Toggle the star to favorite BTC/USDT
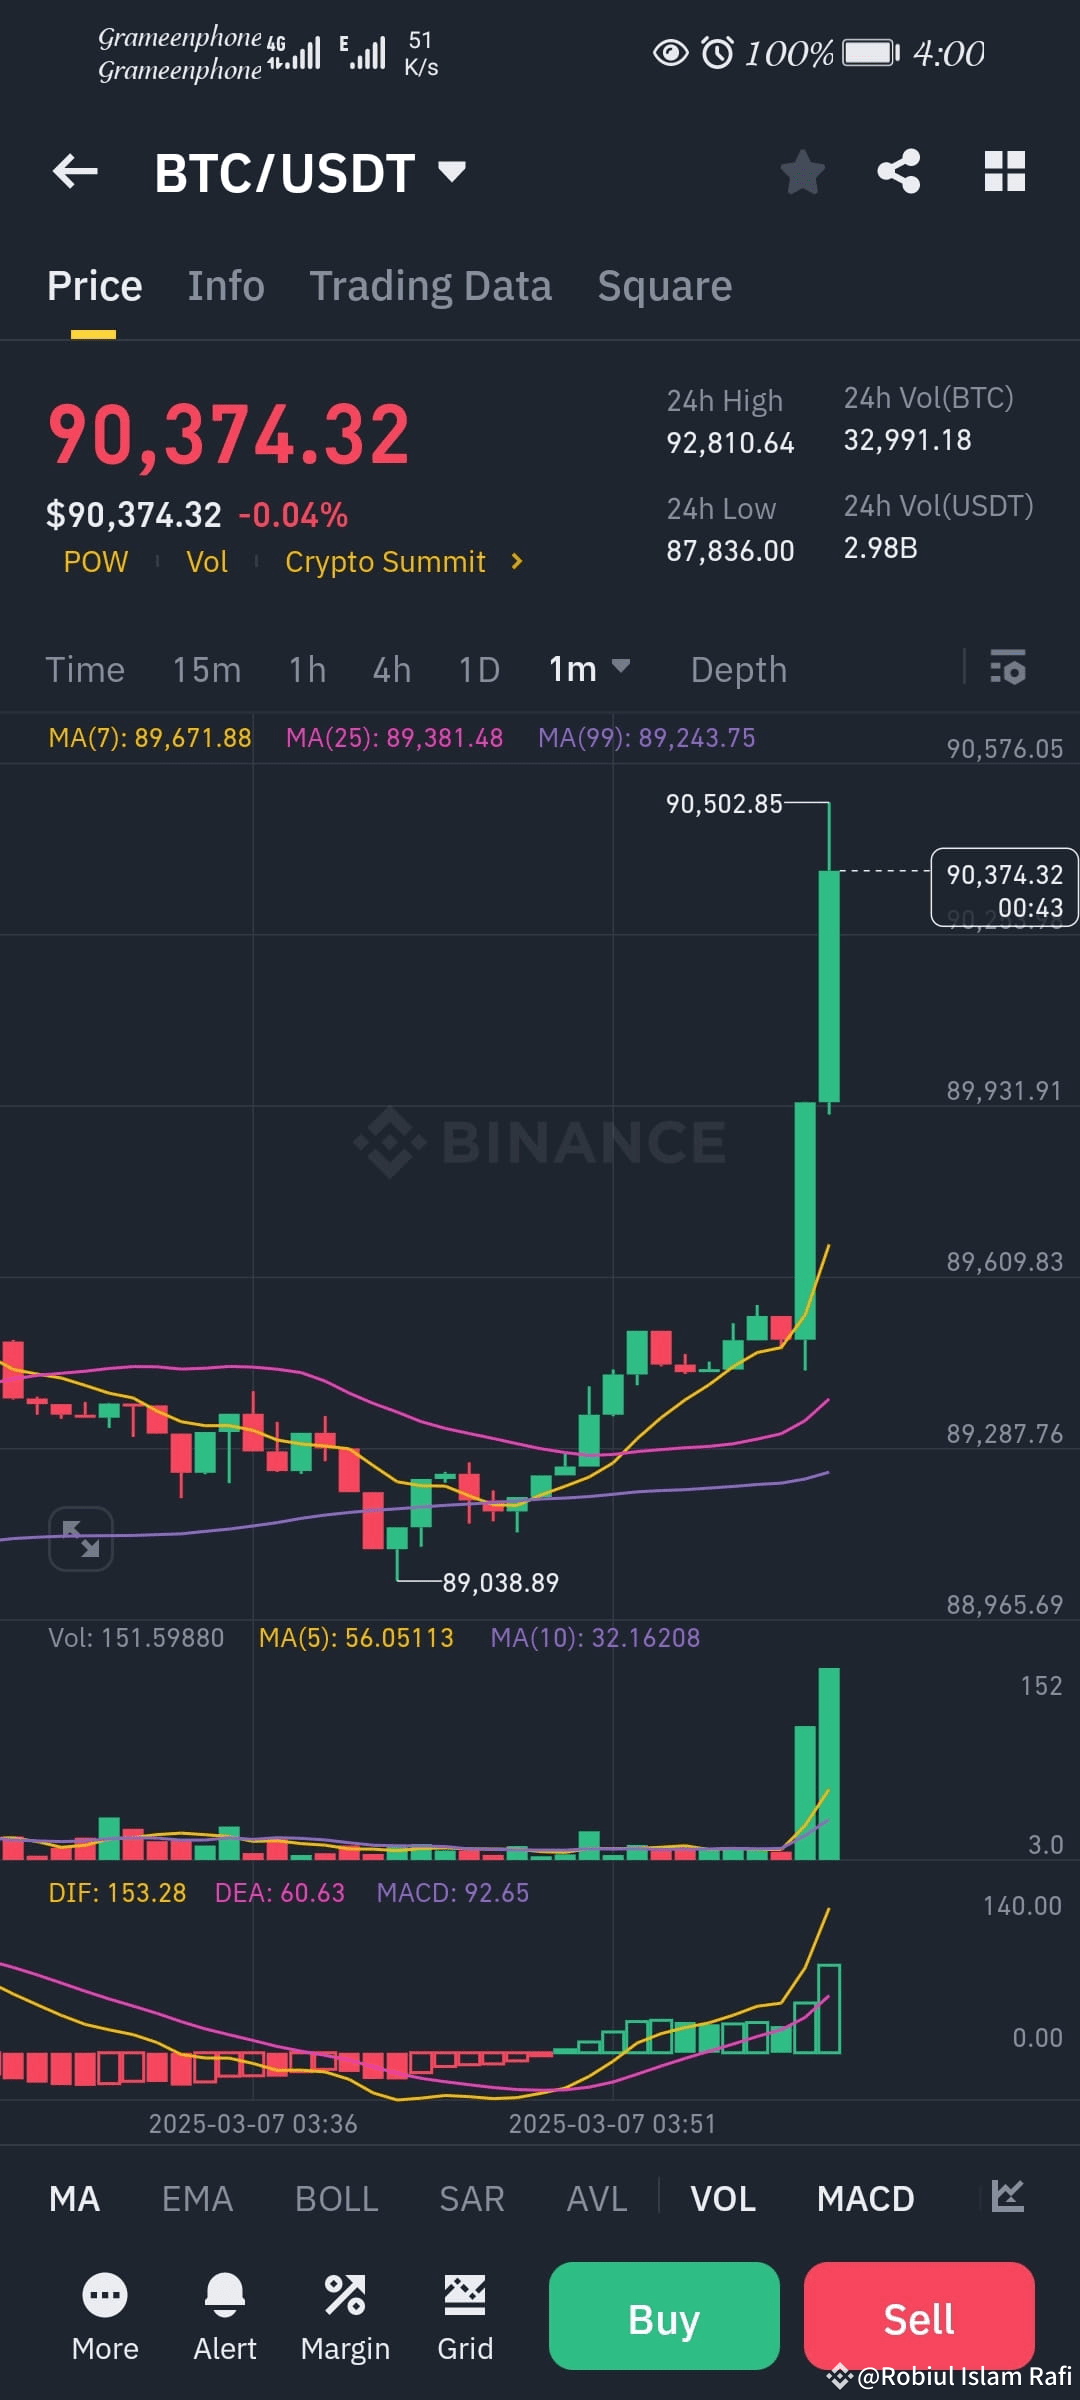Viewport: 1080px width, 2400px height. tap(802, 171)
